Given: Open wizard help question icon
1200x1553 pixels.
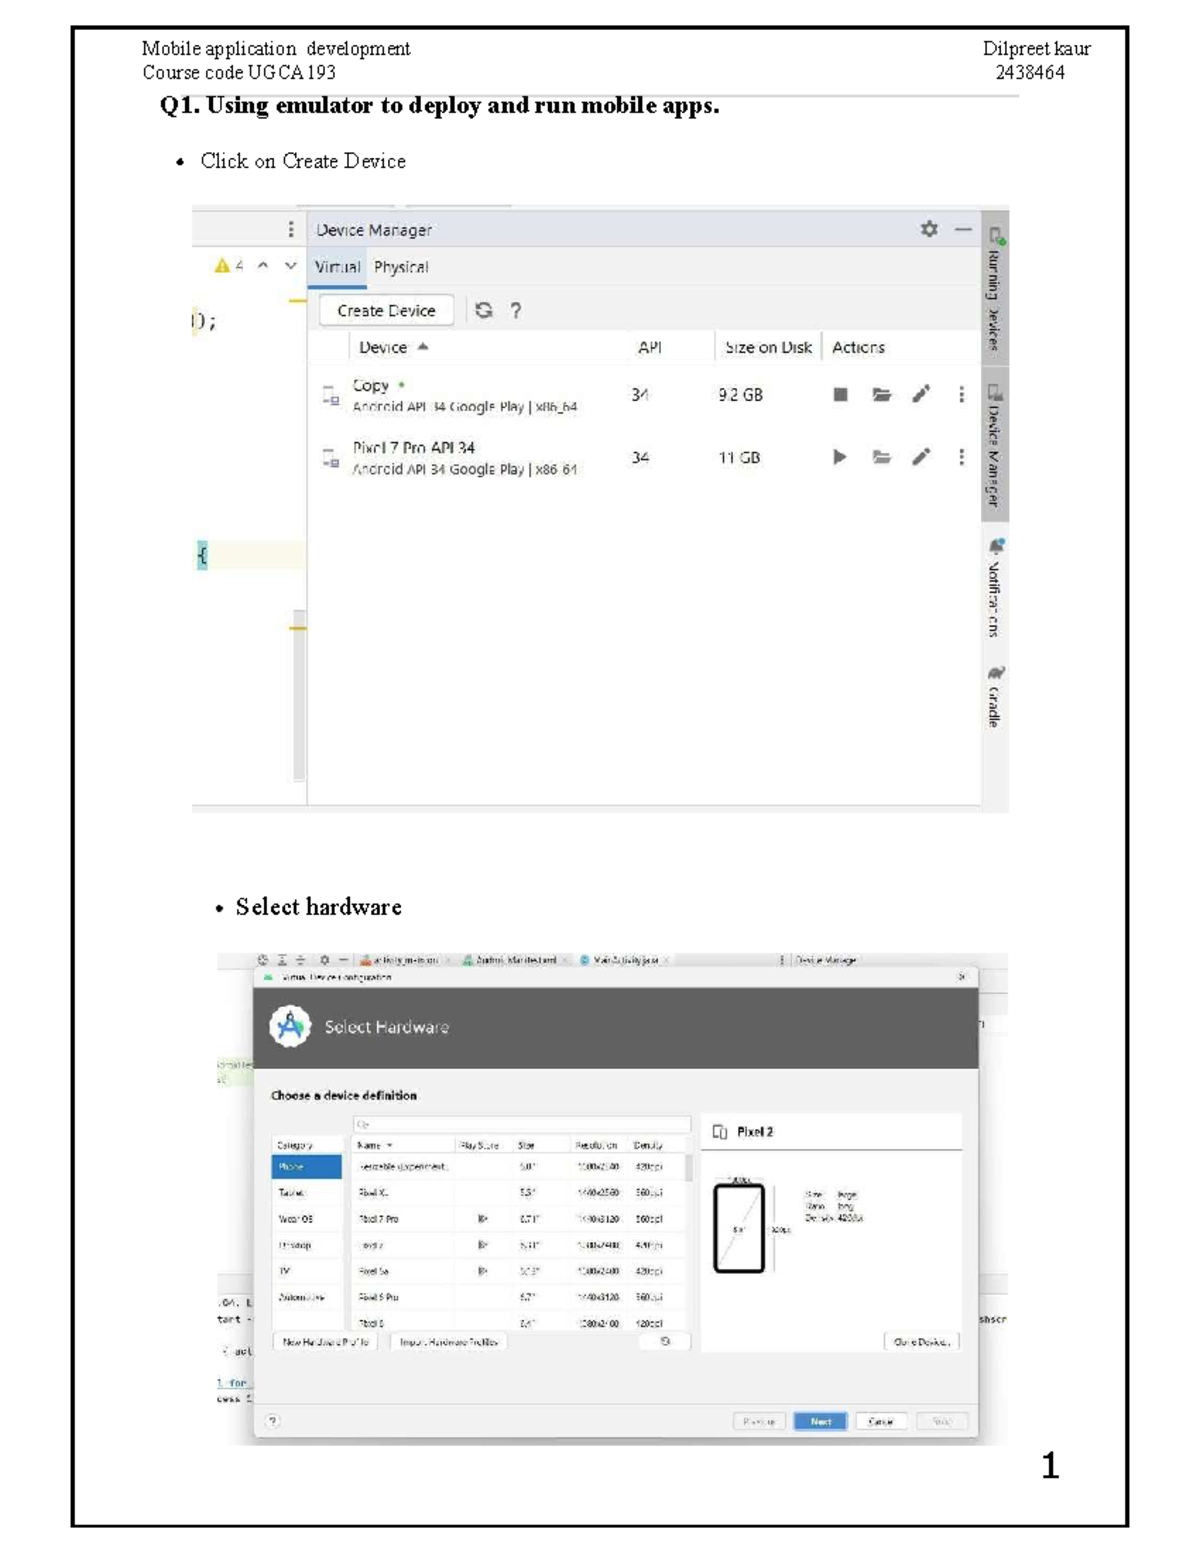Looking at the screenshot, I should (273, 1421).
